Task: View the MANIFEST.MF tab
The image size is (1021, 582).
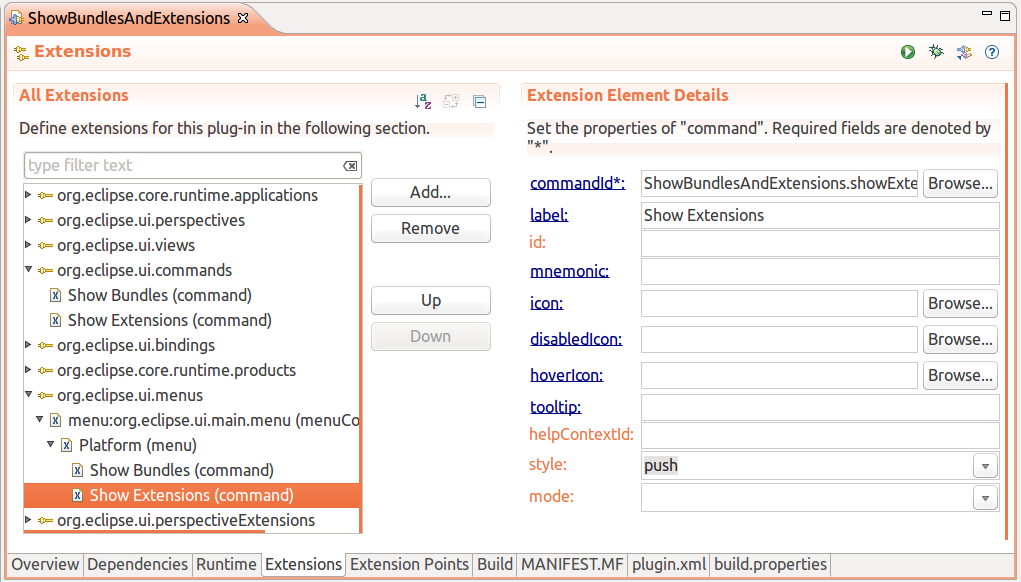Action: (572, 564)
